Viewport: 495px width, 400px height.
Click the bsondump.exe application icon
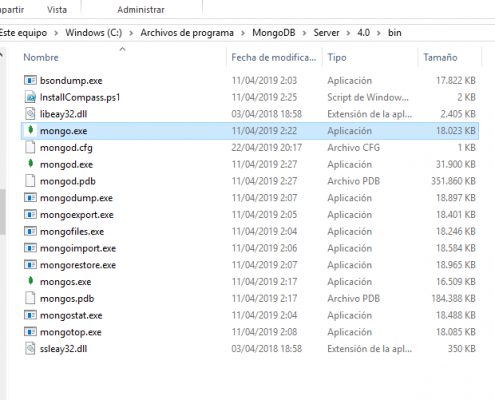(x=30, y=80)
